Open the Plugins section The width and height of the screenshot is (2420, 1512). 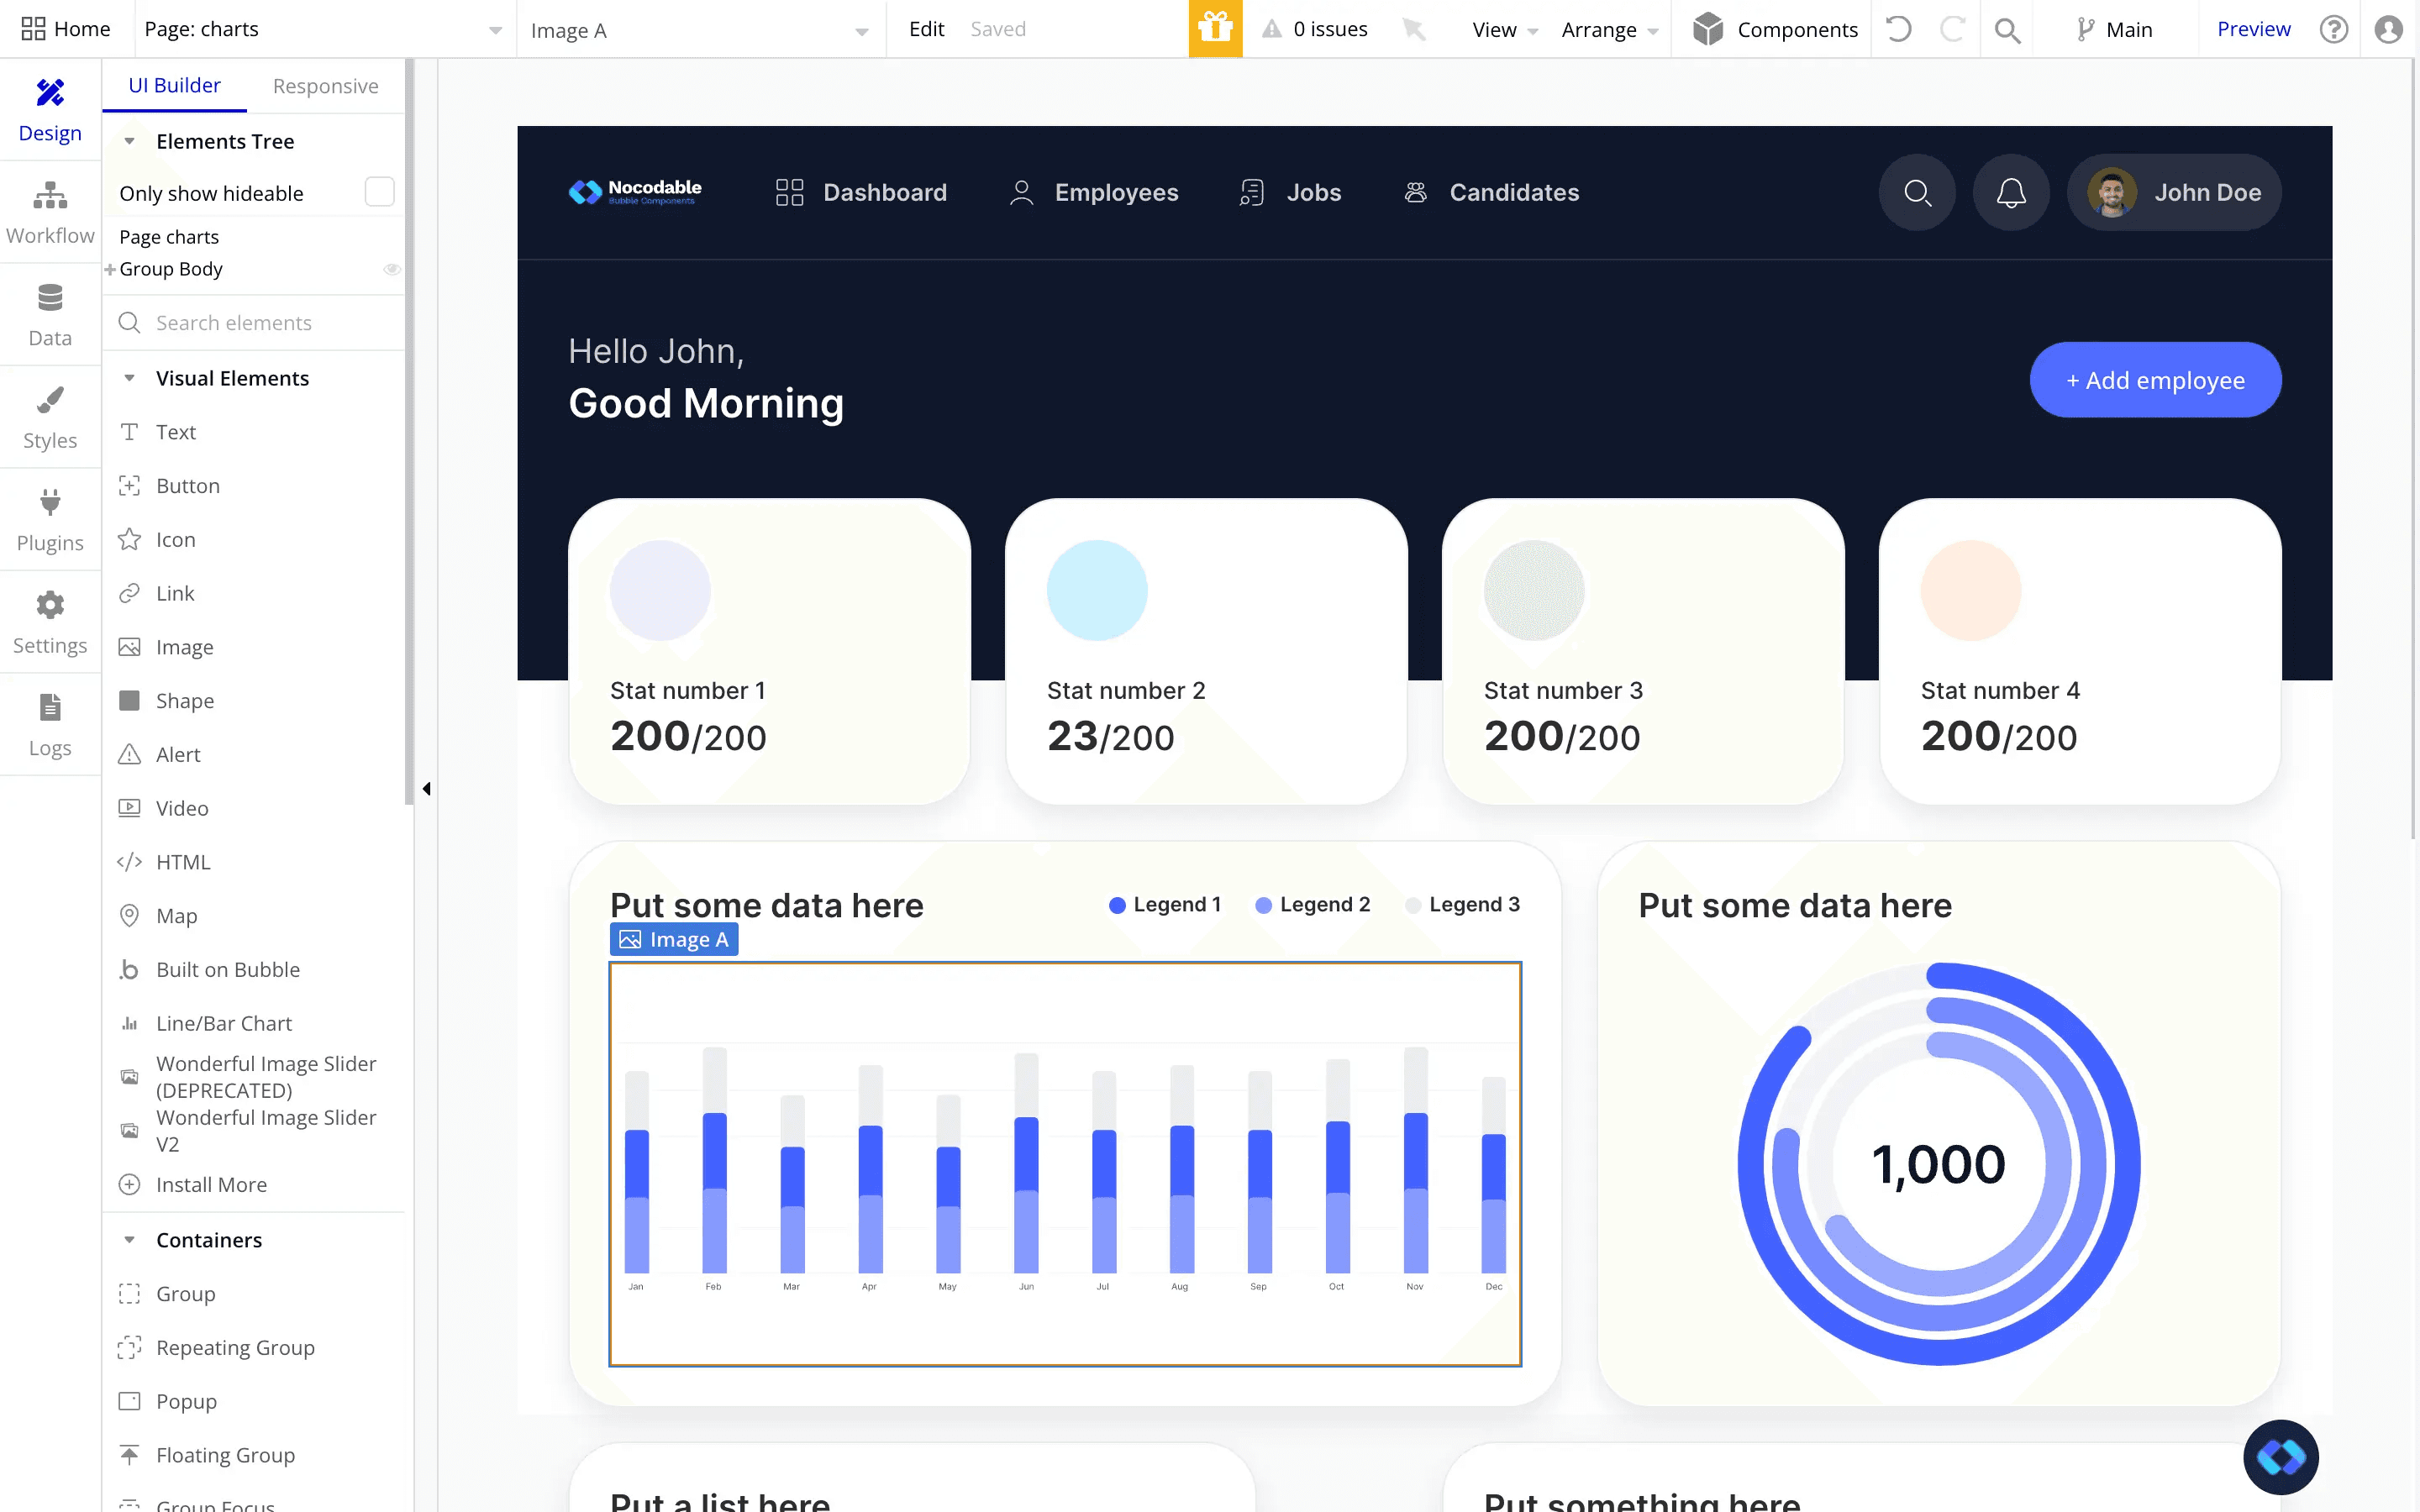point(50,518)
